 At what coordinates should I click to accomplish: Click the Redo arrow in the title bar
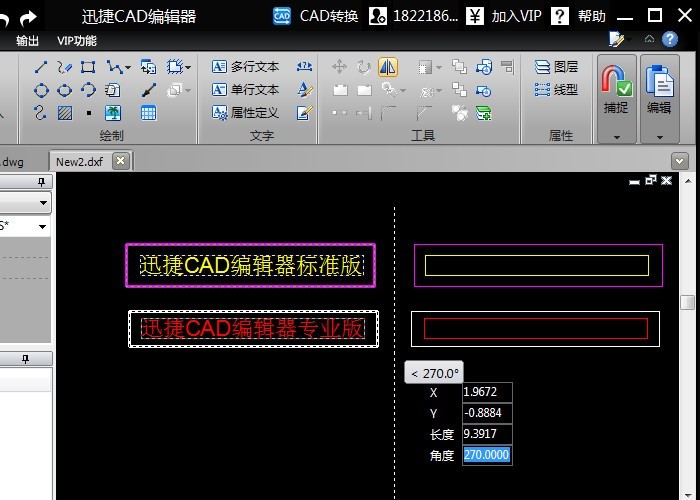pos(28,18)
